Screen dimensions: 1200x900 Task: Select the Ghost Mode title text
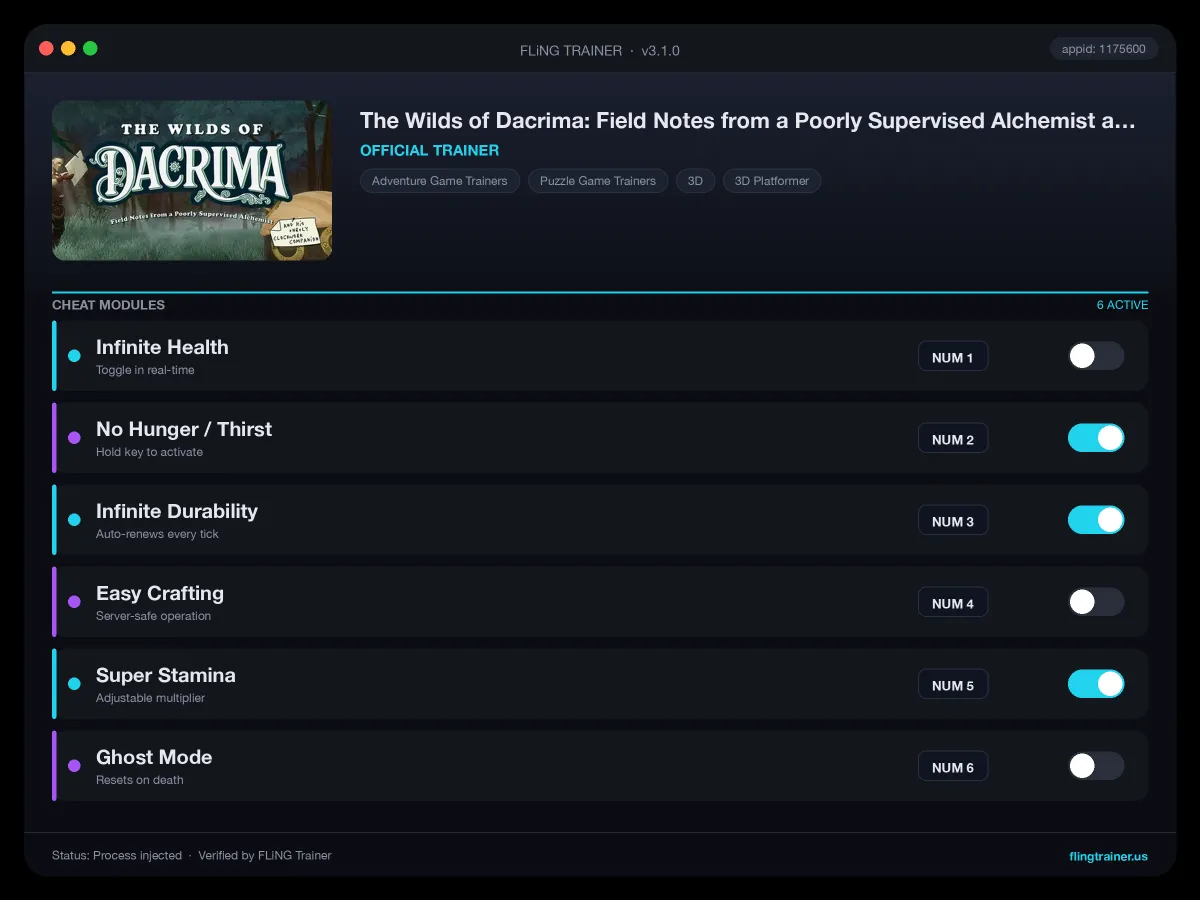[154, 757]
